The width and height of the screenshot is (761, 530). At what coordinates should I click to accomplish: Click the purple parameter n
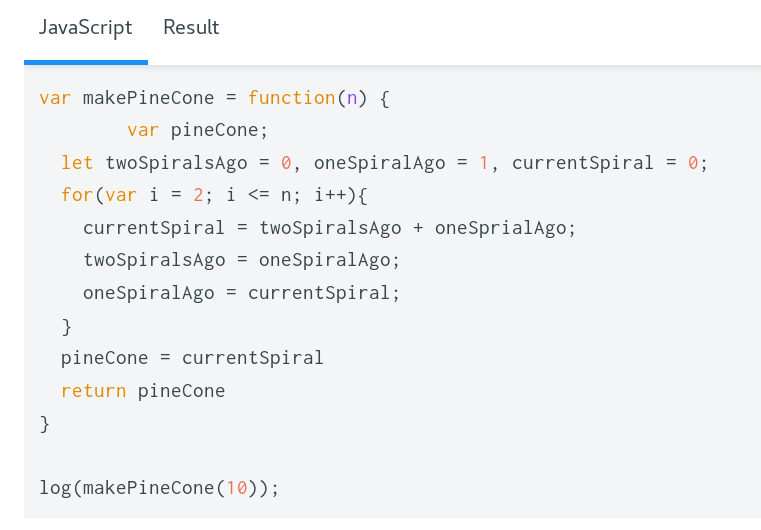tap(351, 98)
